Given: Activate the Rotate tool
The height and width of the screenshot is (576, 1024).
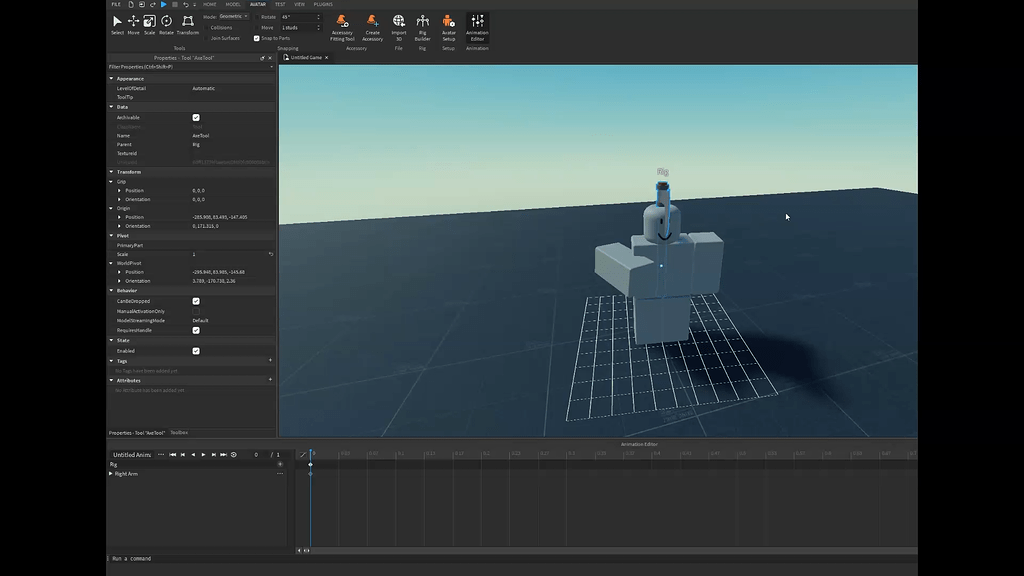Looking at the screenshot, I should 166,21.
